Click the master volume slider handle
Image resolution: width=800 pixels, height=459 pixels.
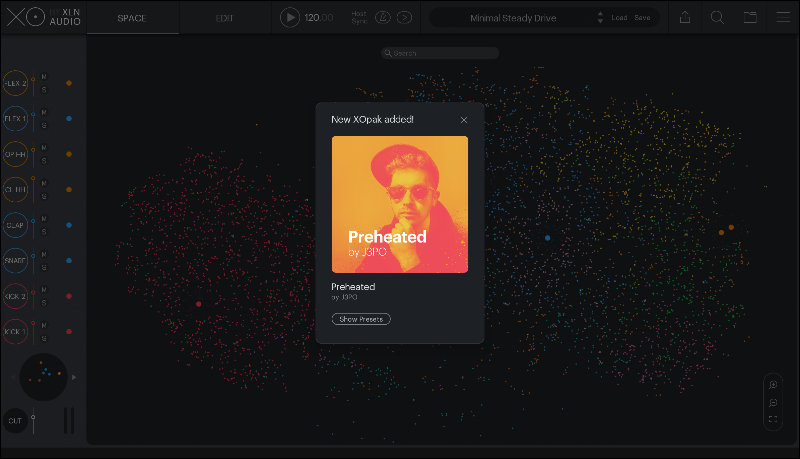click(x=33, y=418)
